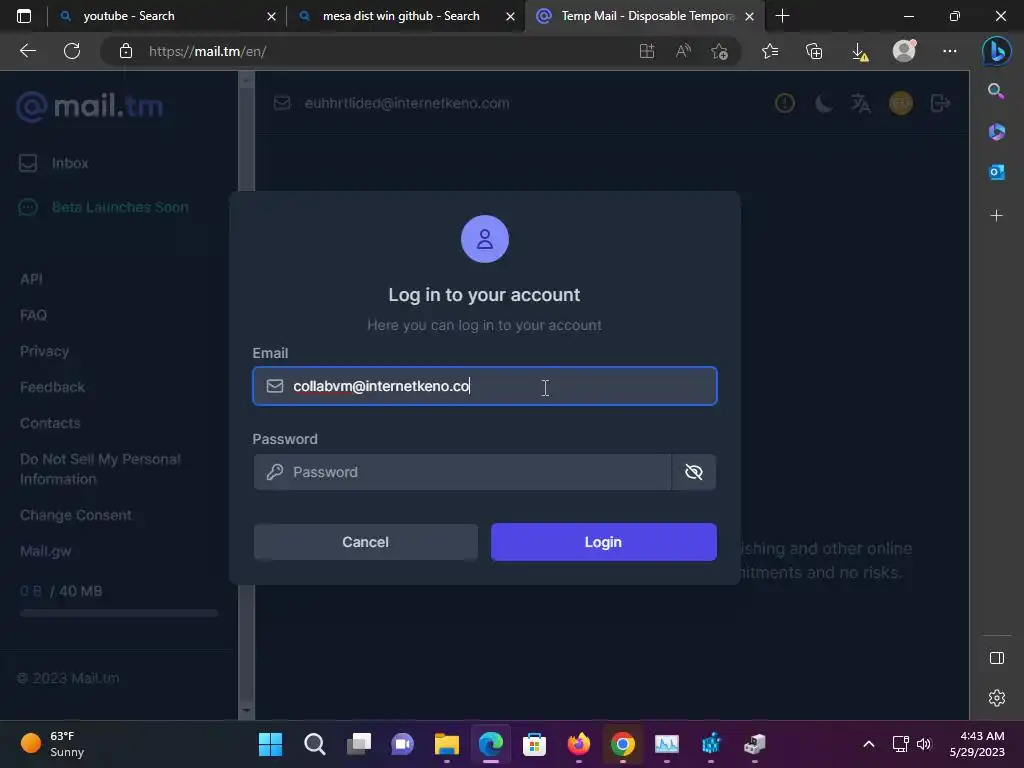Image resolution: width=1024 pixels, height=768 pixels.
Task: Focus the Email input field
Action: pyautogui.click(x=485, y=386)
